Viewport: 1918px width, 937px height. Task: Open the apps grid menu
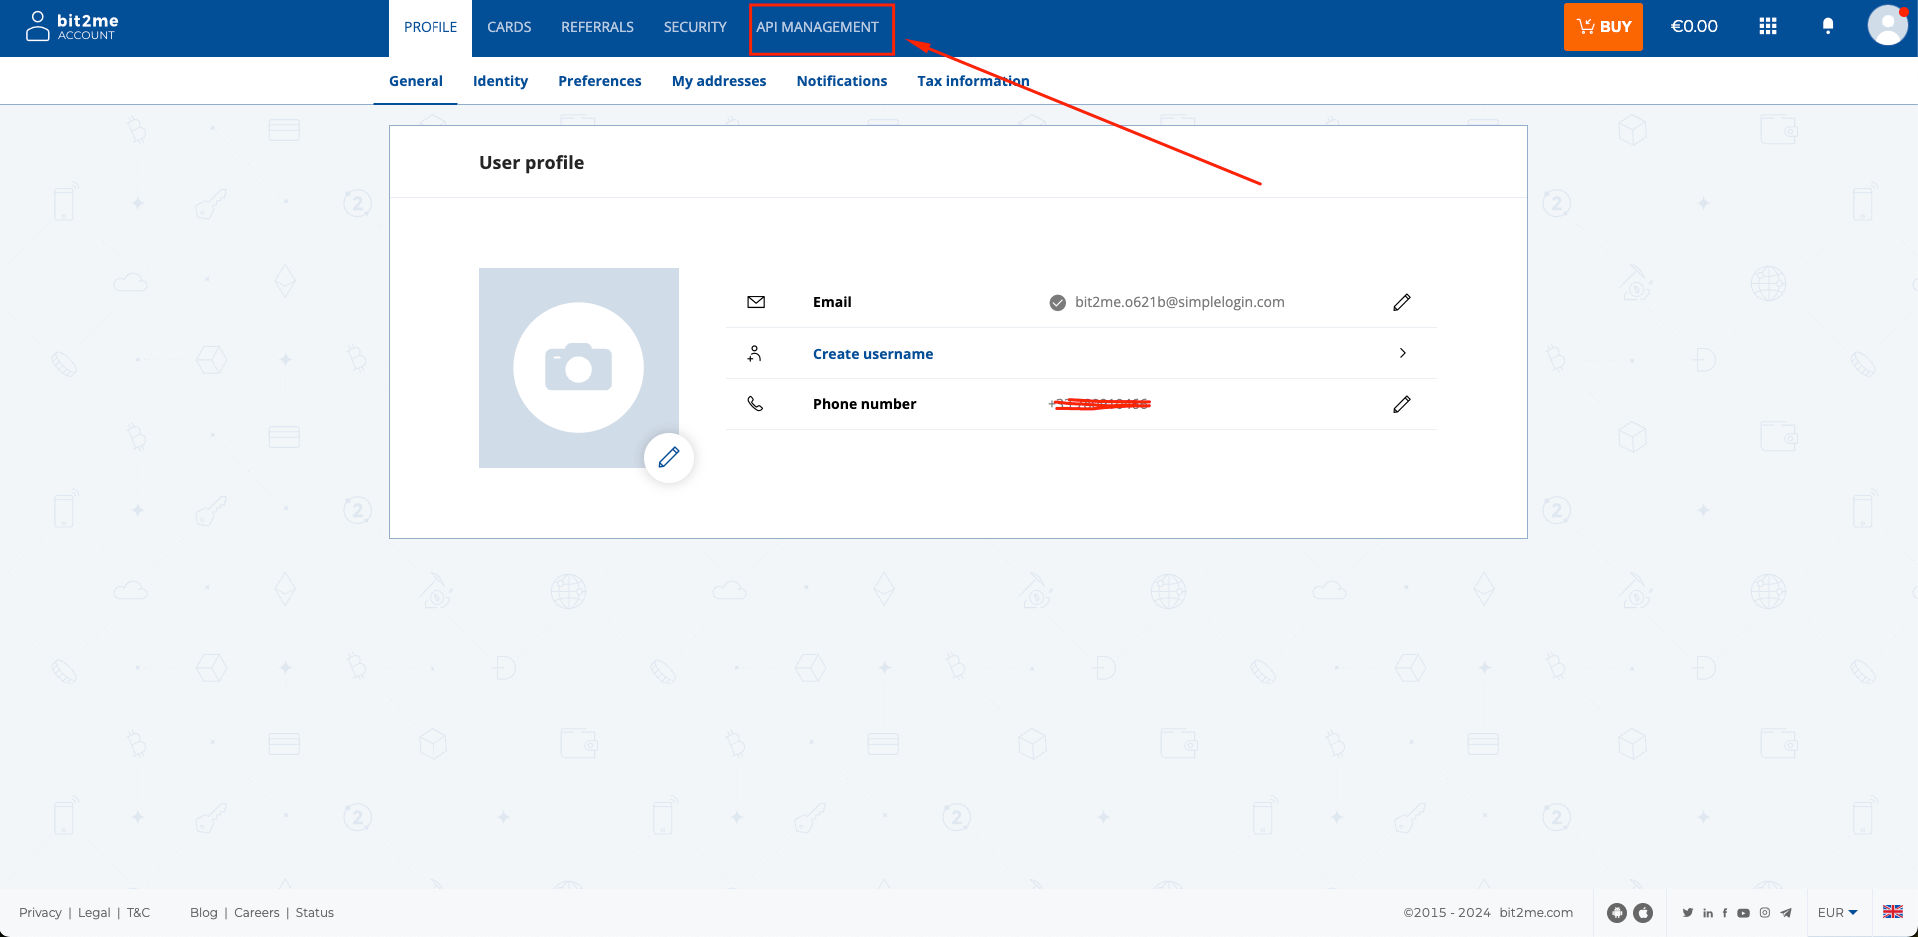[1767, 27]
